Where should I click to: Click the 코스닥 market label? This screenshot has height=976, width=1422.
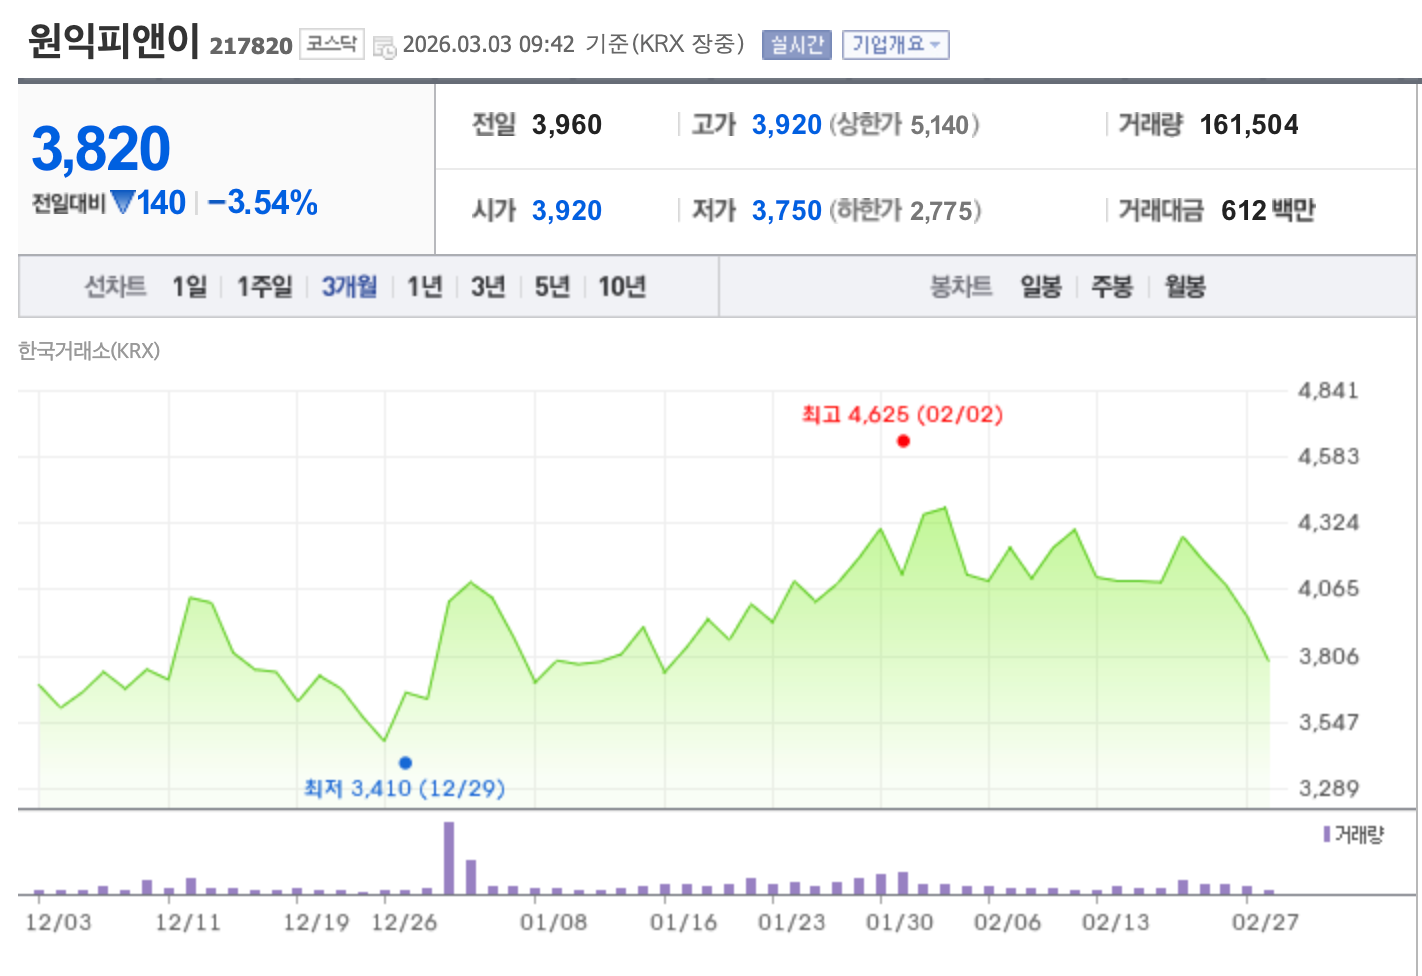tap(332, 44)
